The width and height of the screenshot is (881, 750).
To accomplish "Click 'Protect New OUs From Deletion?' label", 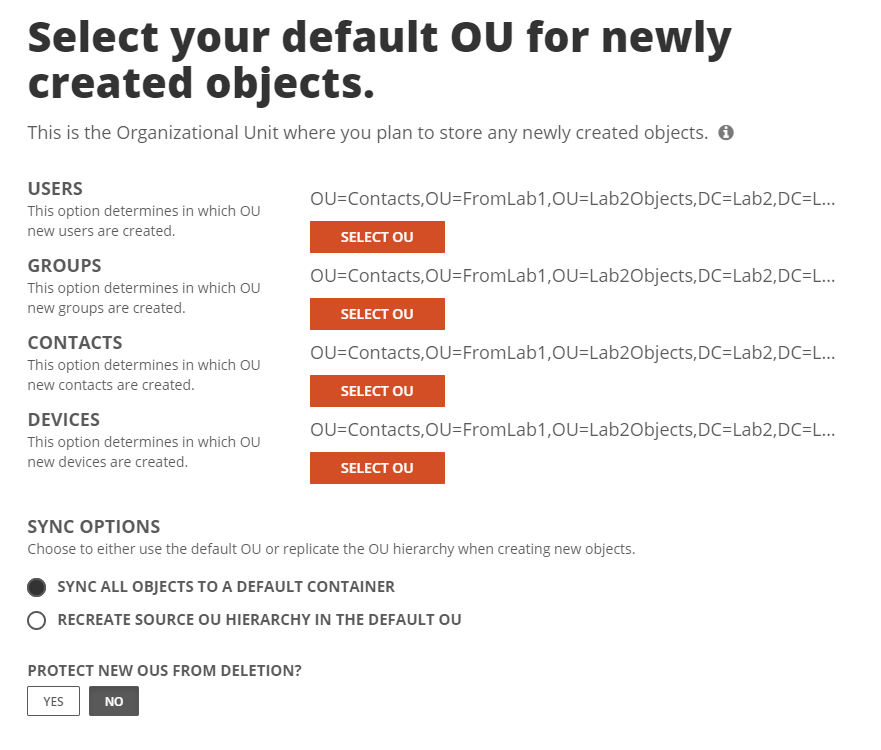I will coord(164,671).
